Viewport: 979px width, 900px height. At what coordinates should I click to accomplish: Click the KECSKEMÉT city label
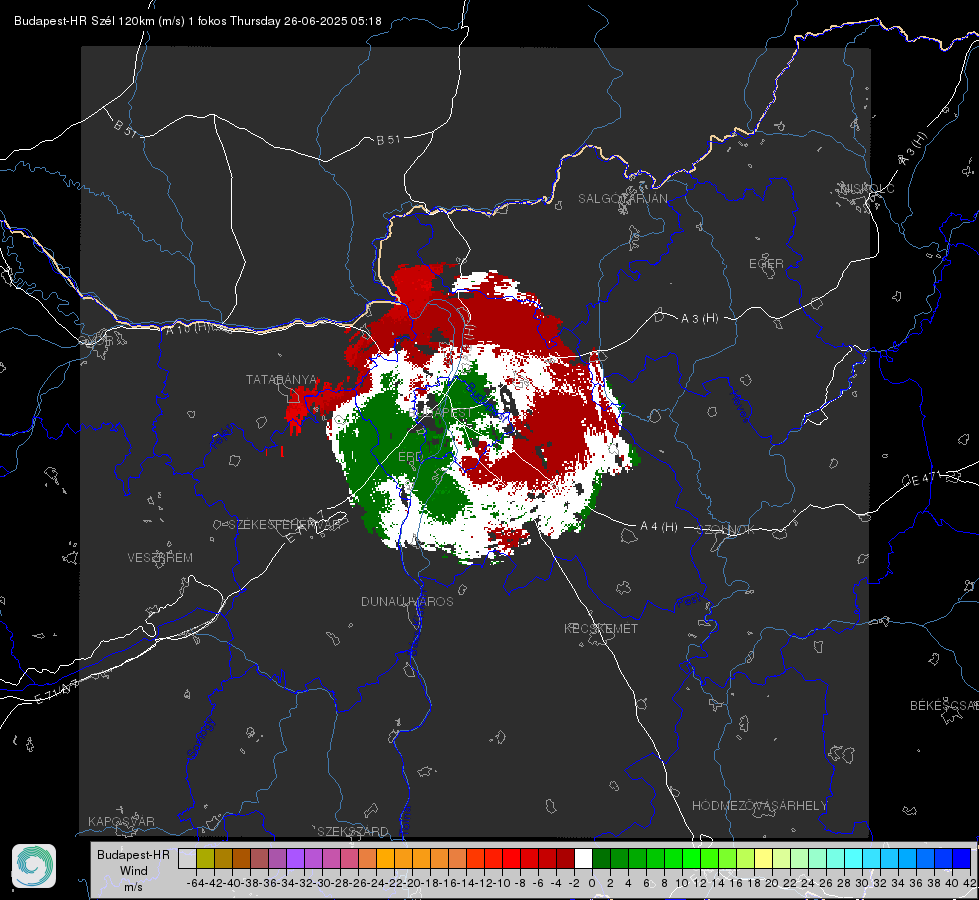[x=601, y=628]
